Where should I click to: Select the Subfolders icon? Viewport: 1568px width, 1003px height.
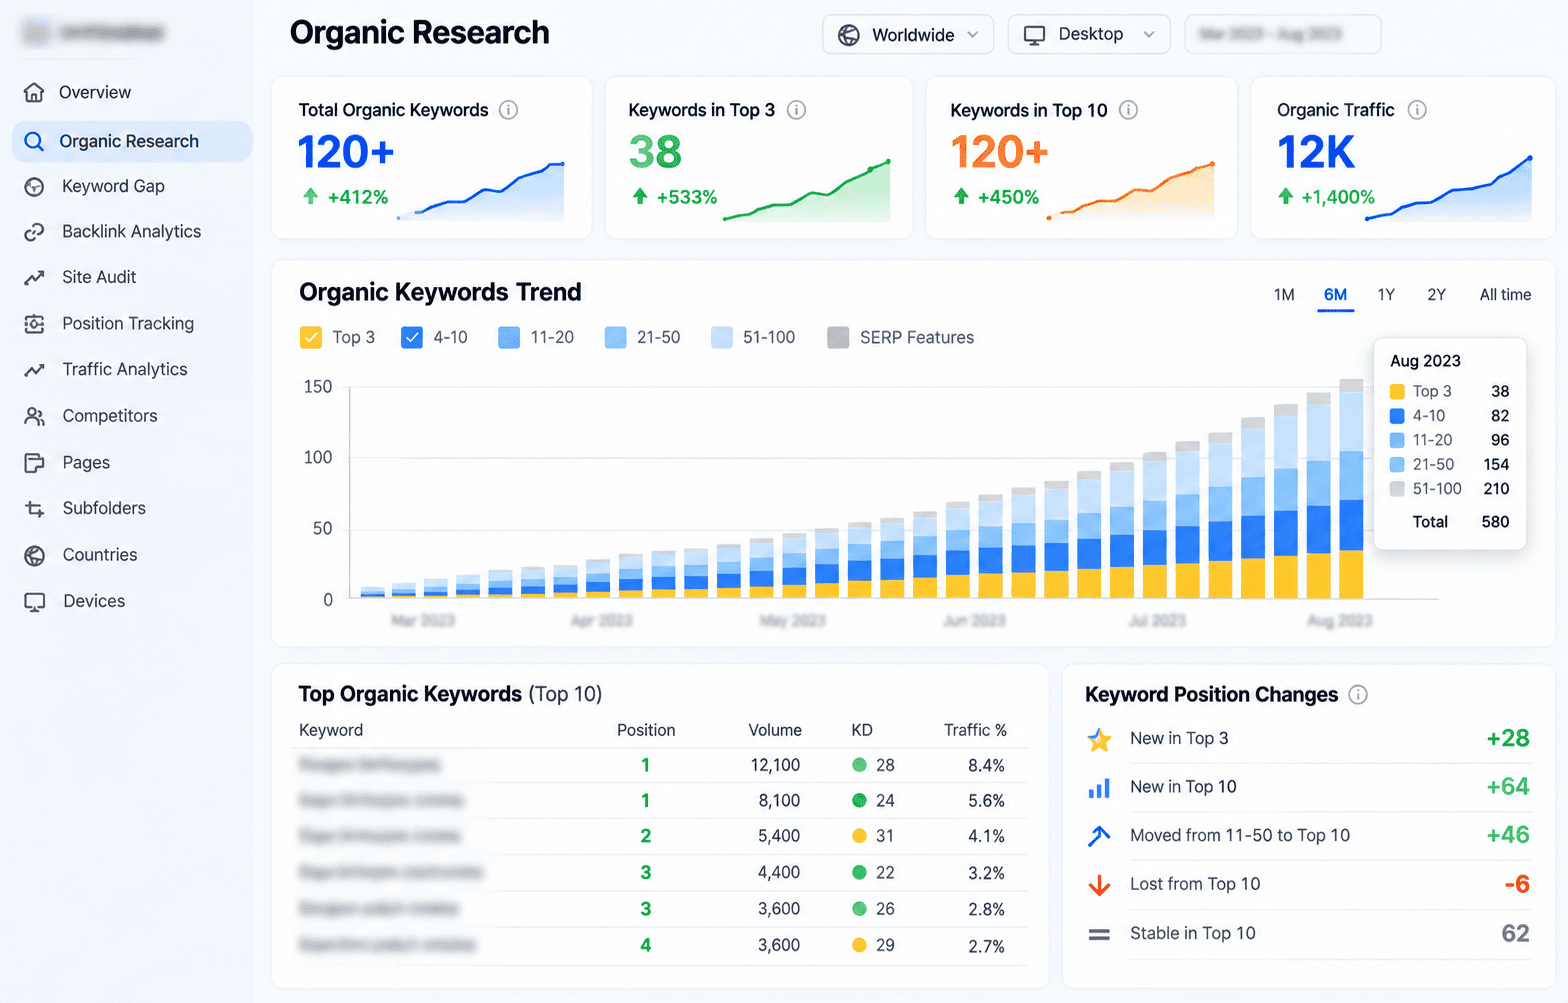(34, 508)
